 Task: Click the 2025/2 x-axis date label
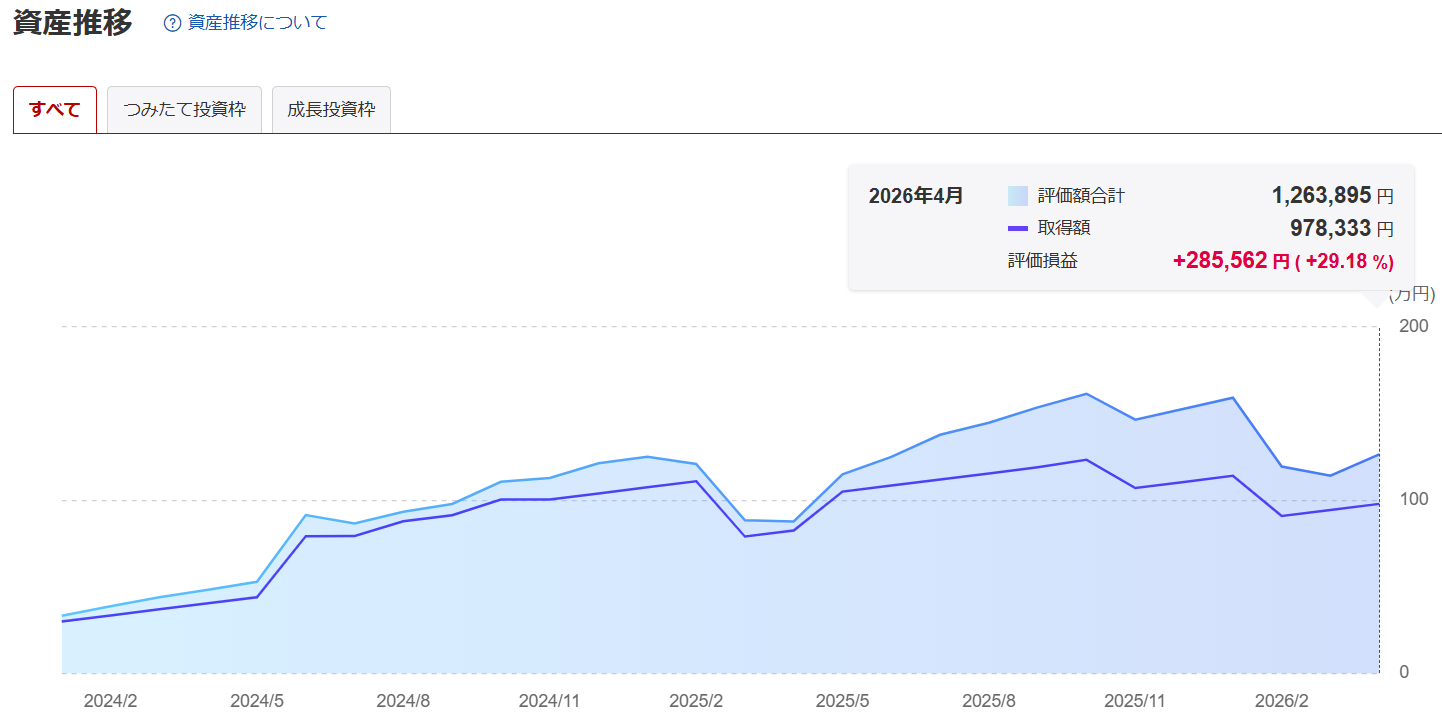696,701
